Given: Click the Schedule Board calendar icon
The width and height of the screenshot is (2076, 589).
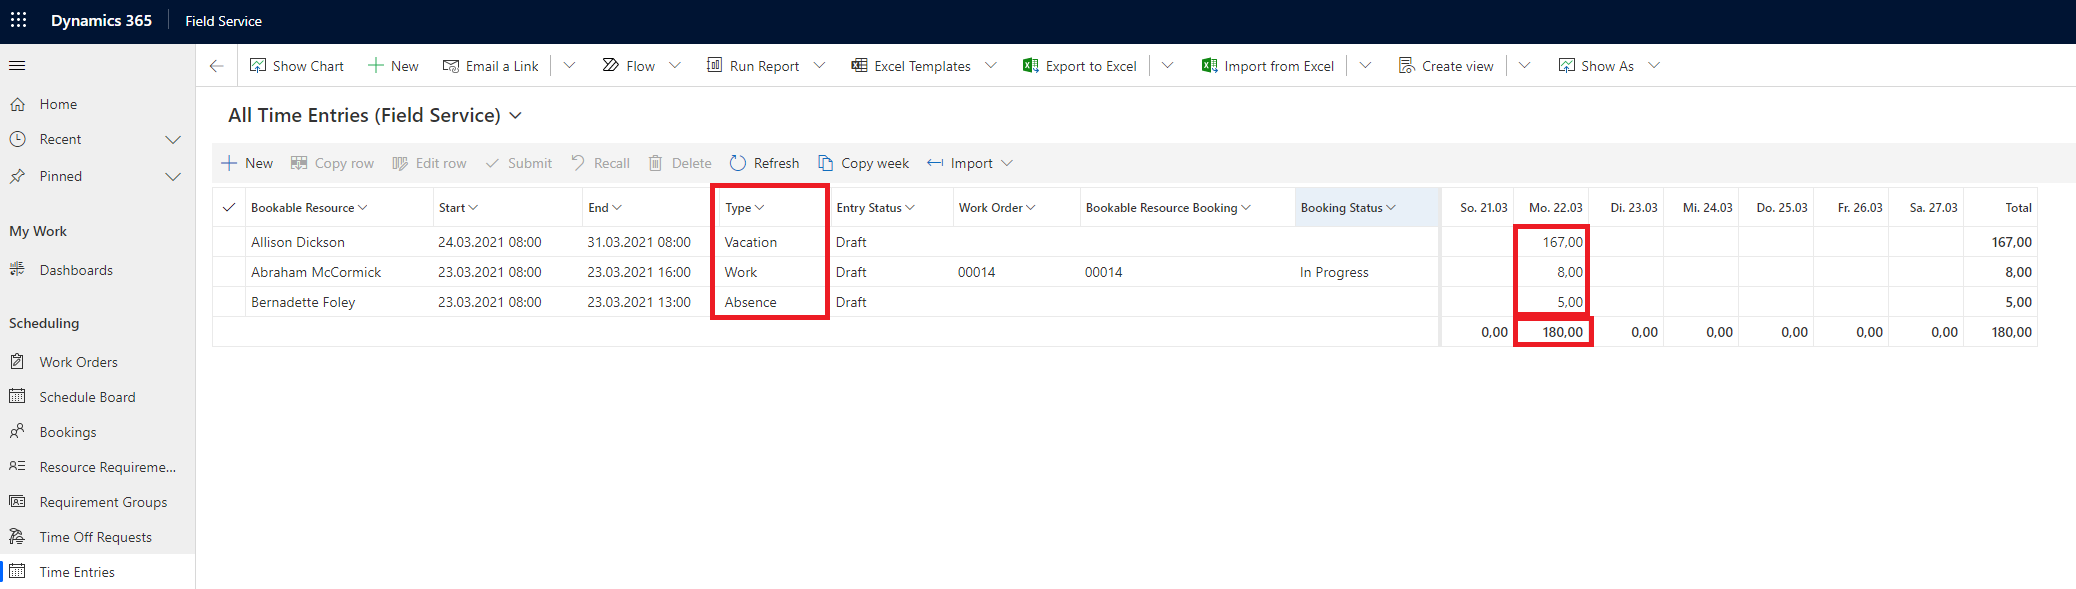Looking at the screenshot, I should [x=17, y=396].
